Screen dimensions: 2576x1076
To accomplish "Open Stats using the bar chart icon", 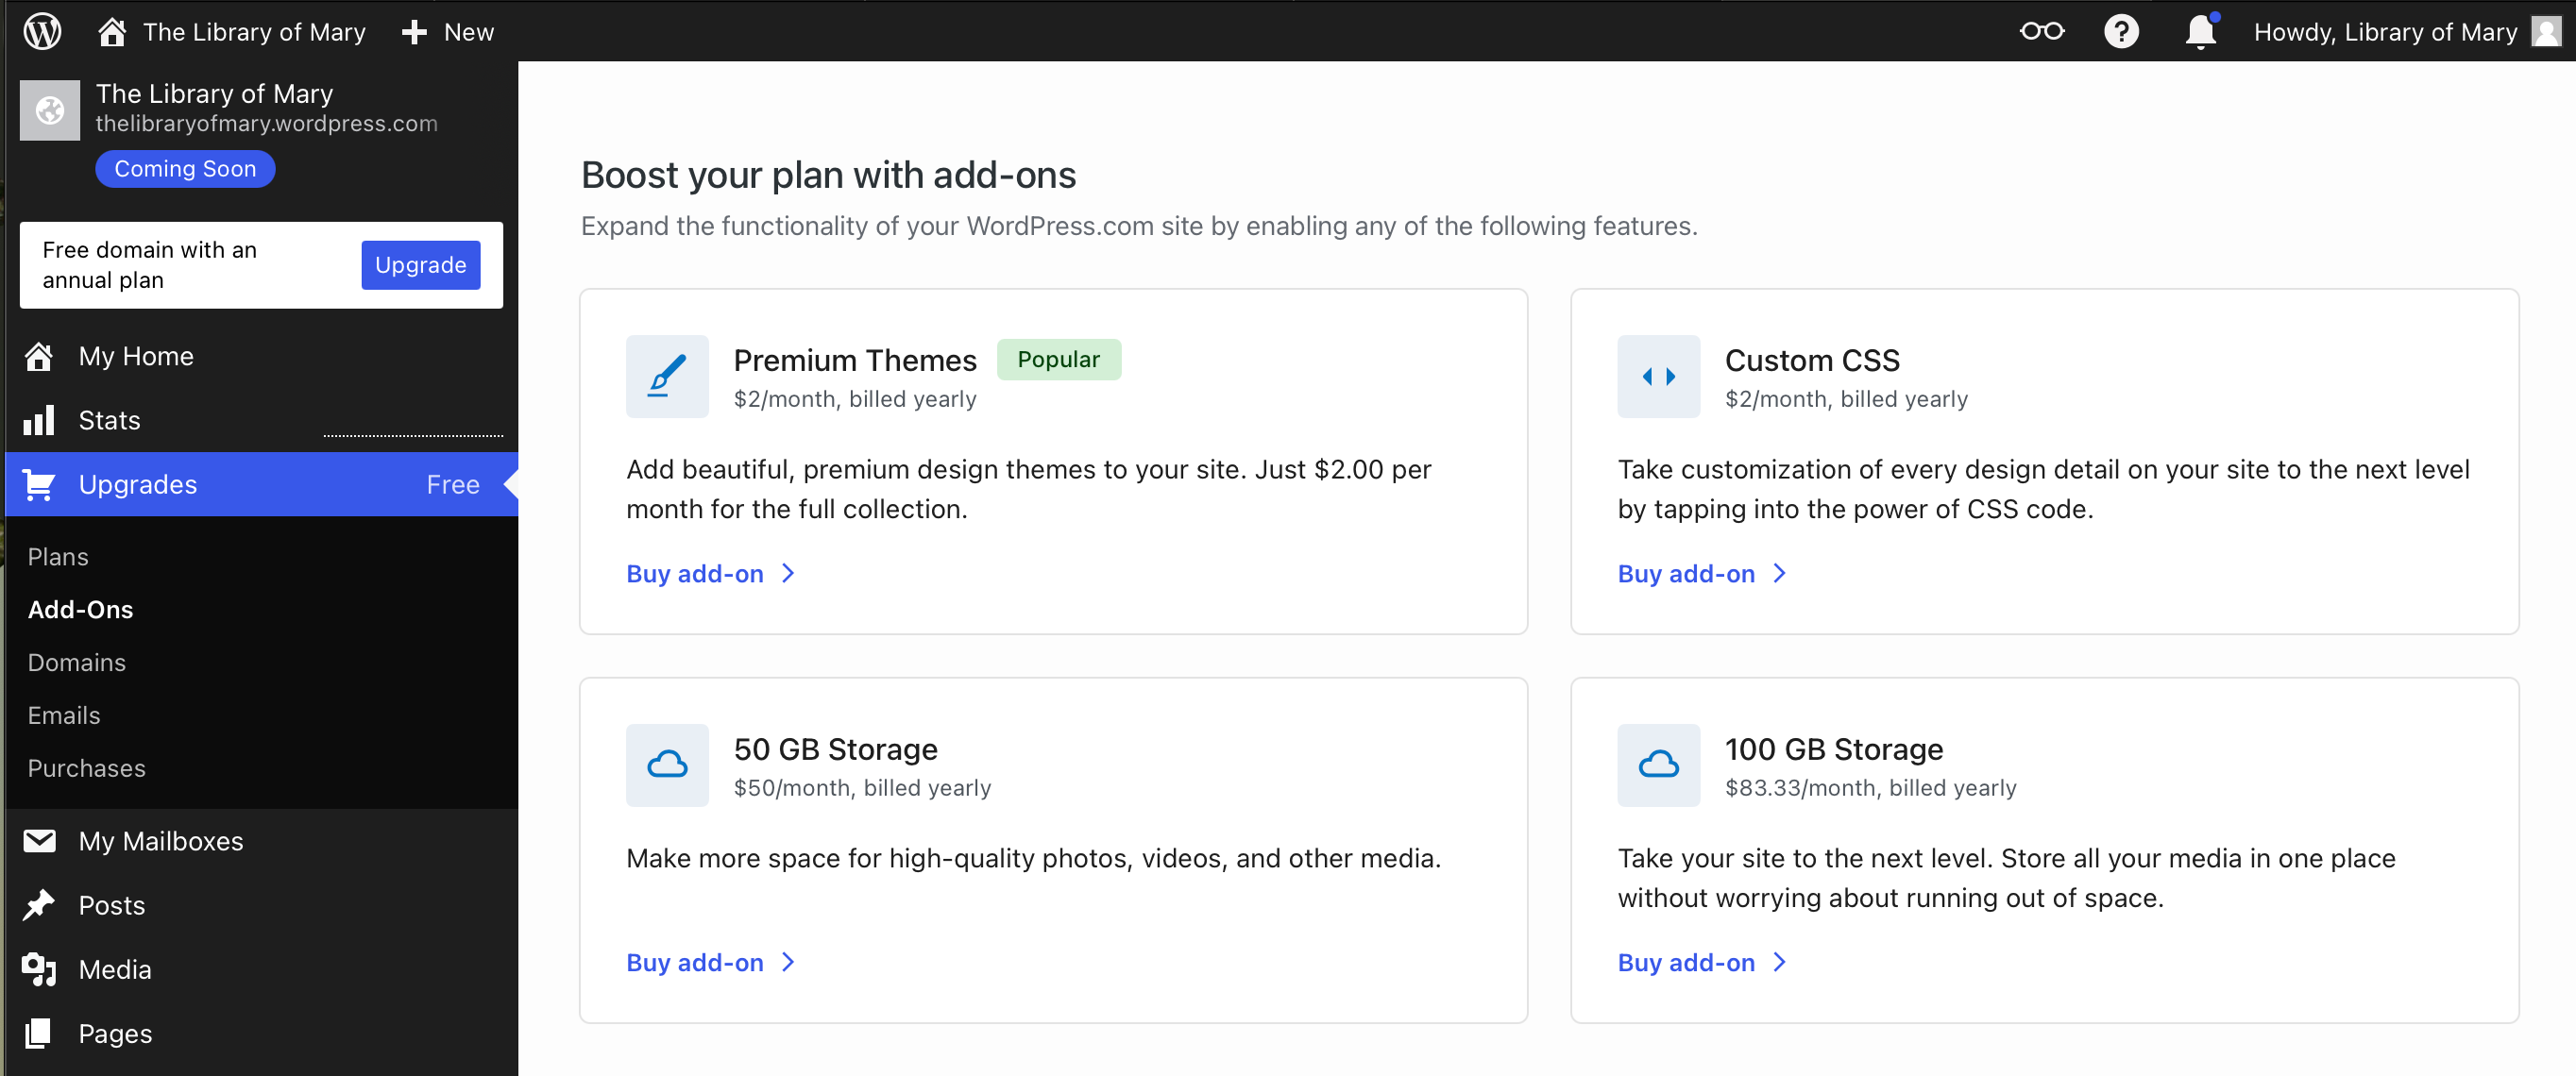I will (x=39, y=420).
